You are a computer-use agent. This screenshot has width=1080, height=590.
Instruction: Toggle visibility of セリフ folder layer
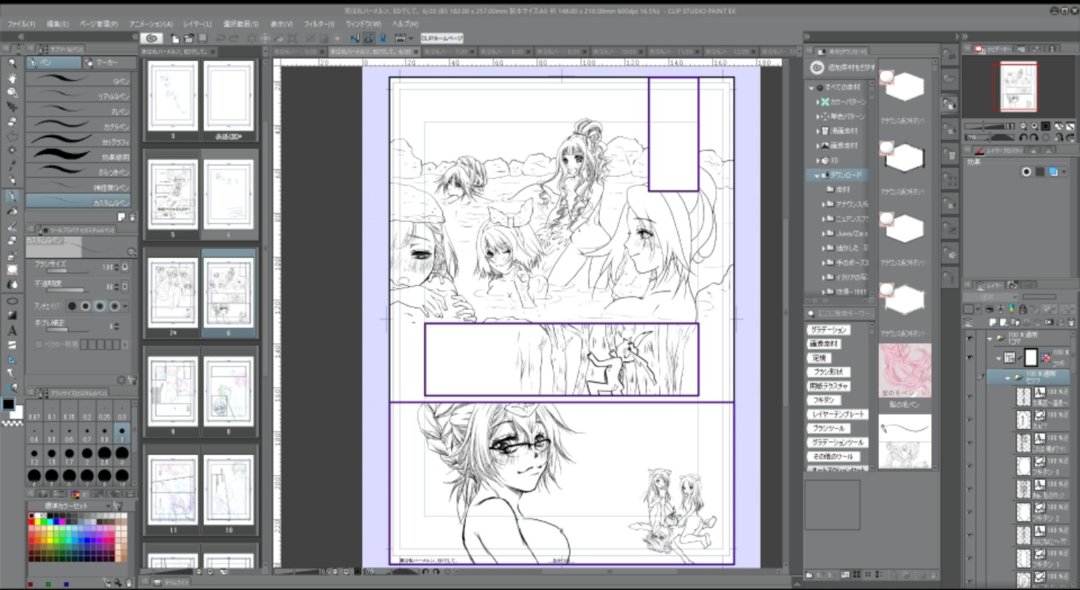coord(970,378)
